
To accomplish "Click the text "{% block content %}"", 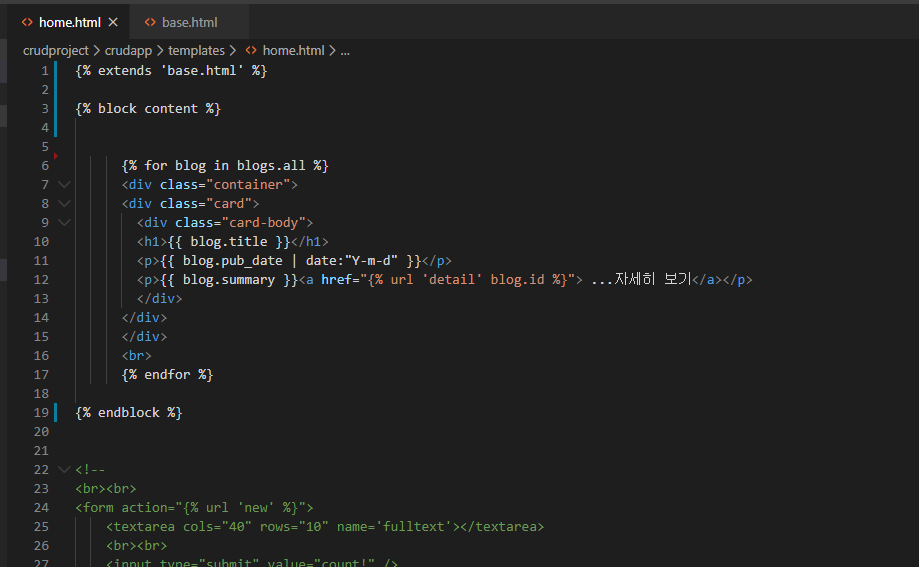I will [148, 108].
